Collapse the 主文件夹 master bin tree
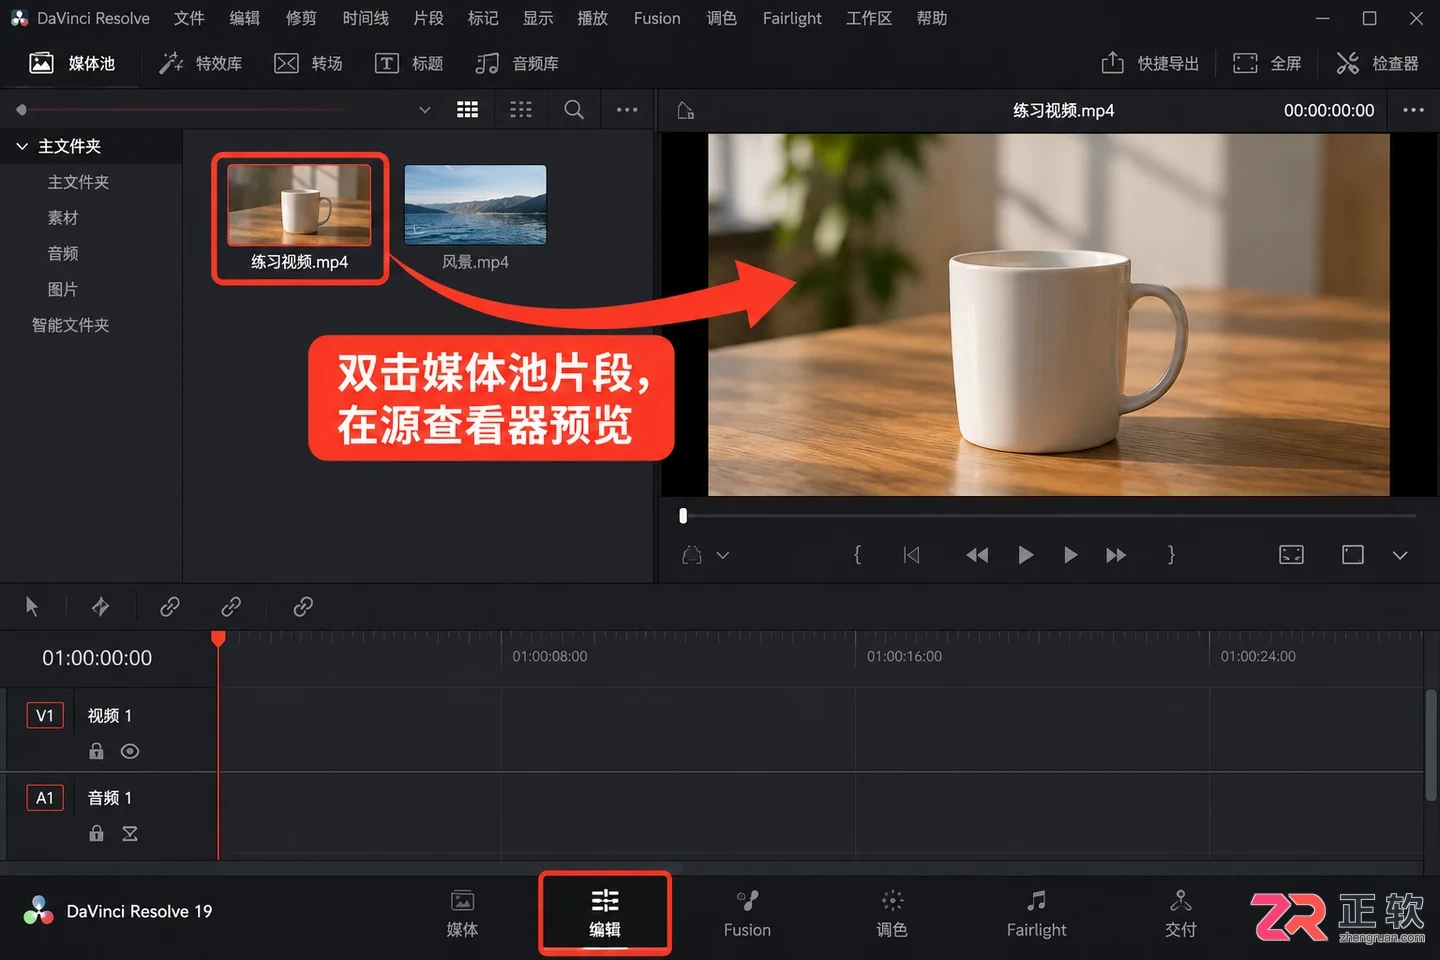Viewport: 1440px width, 960px height. coord(22,146)
